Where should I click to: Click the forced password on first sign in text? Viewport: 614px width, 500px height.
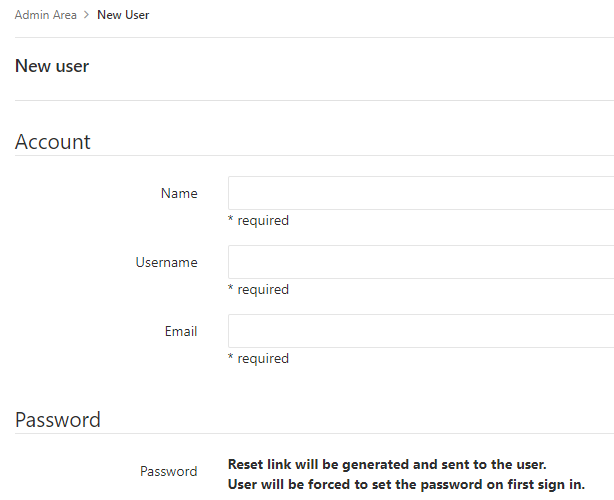tap(406, 485)
